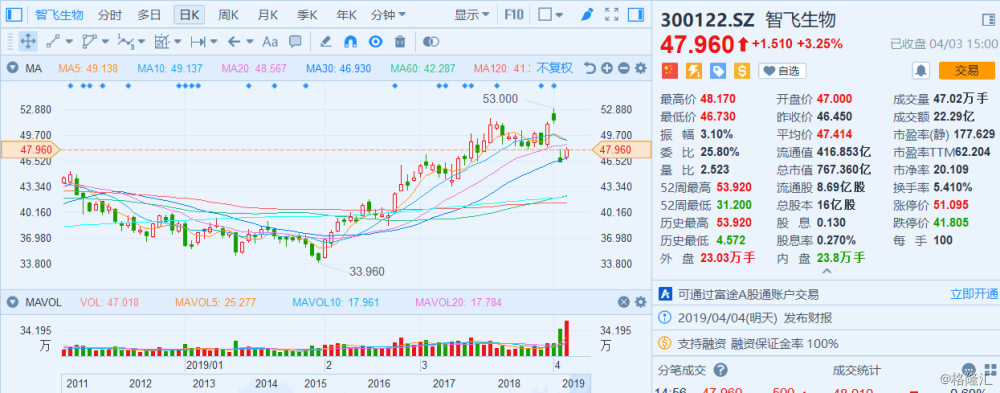
Task: Open price alert bell icon
Action: click(921, 71)
